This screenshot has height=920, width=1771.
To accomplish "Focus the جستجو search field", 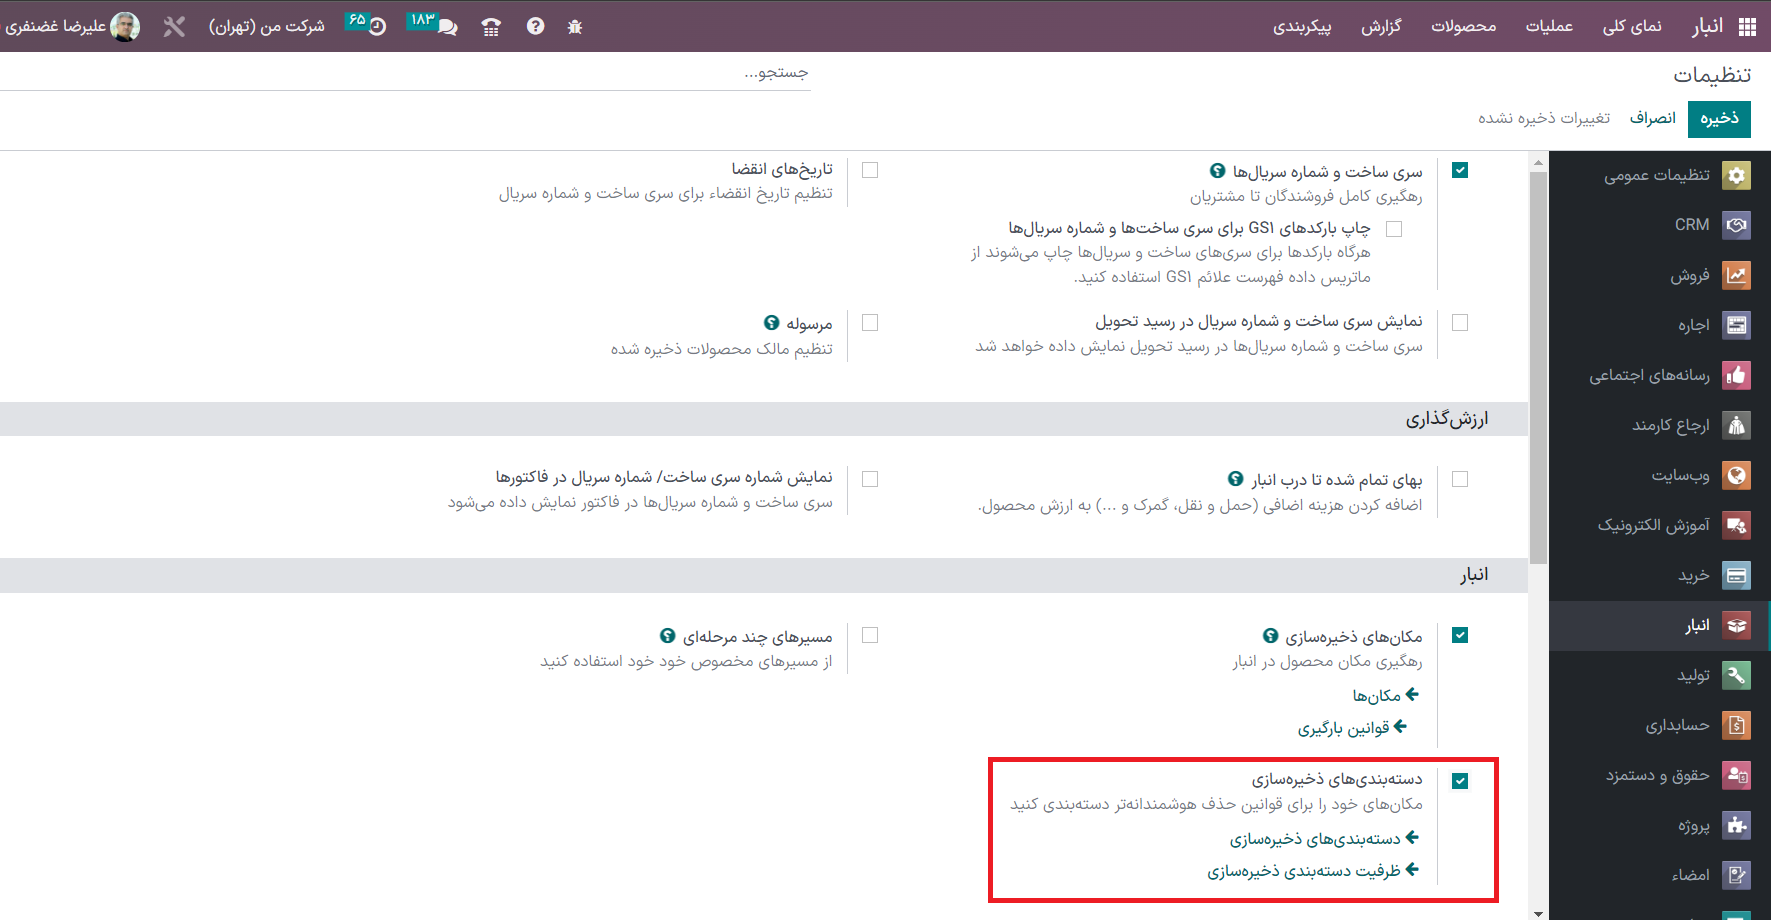I will point(405,73).
